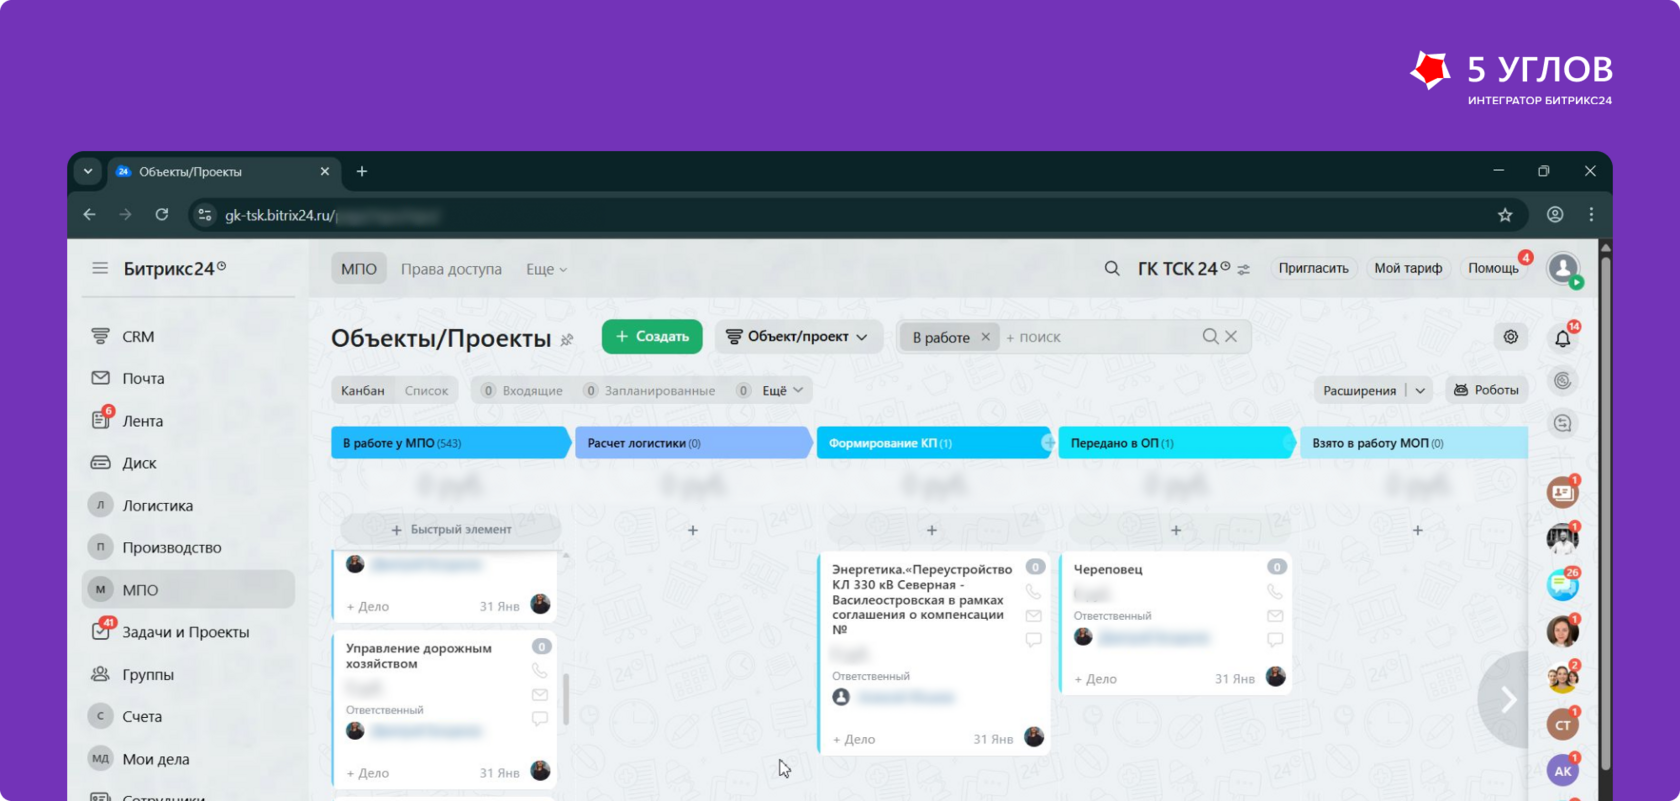The height and width of the screenshot is (801, 1680).
Task: Open the Расширения dropdown
Action: coord(1372,391)
